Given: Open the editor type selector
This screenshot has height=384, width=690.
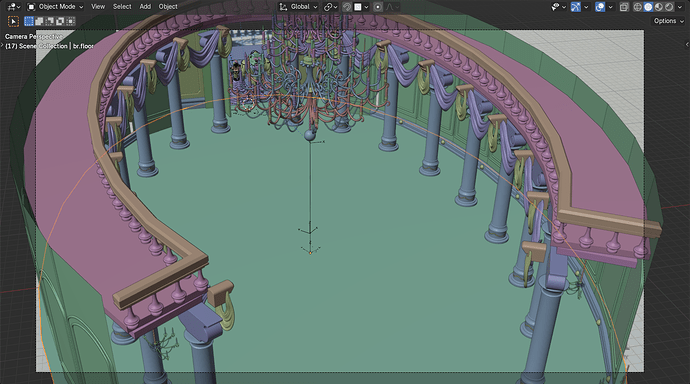Looking at the screenshot, I should (14, 7).
